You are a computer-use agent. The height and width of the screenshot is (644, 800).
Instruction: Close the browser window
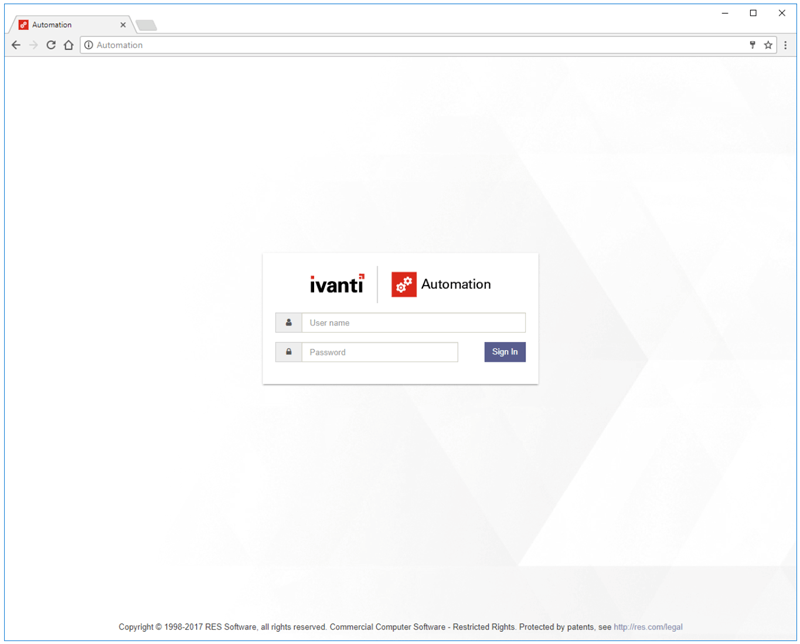point(782,13)
